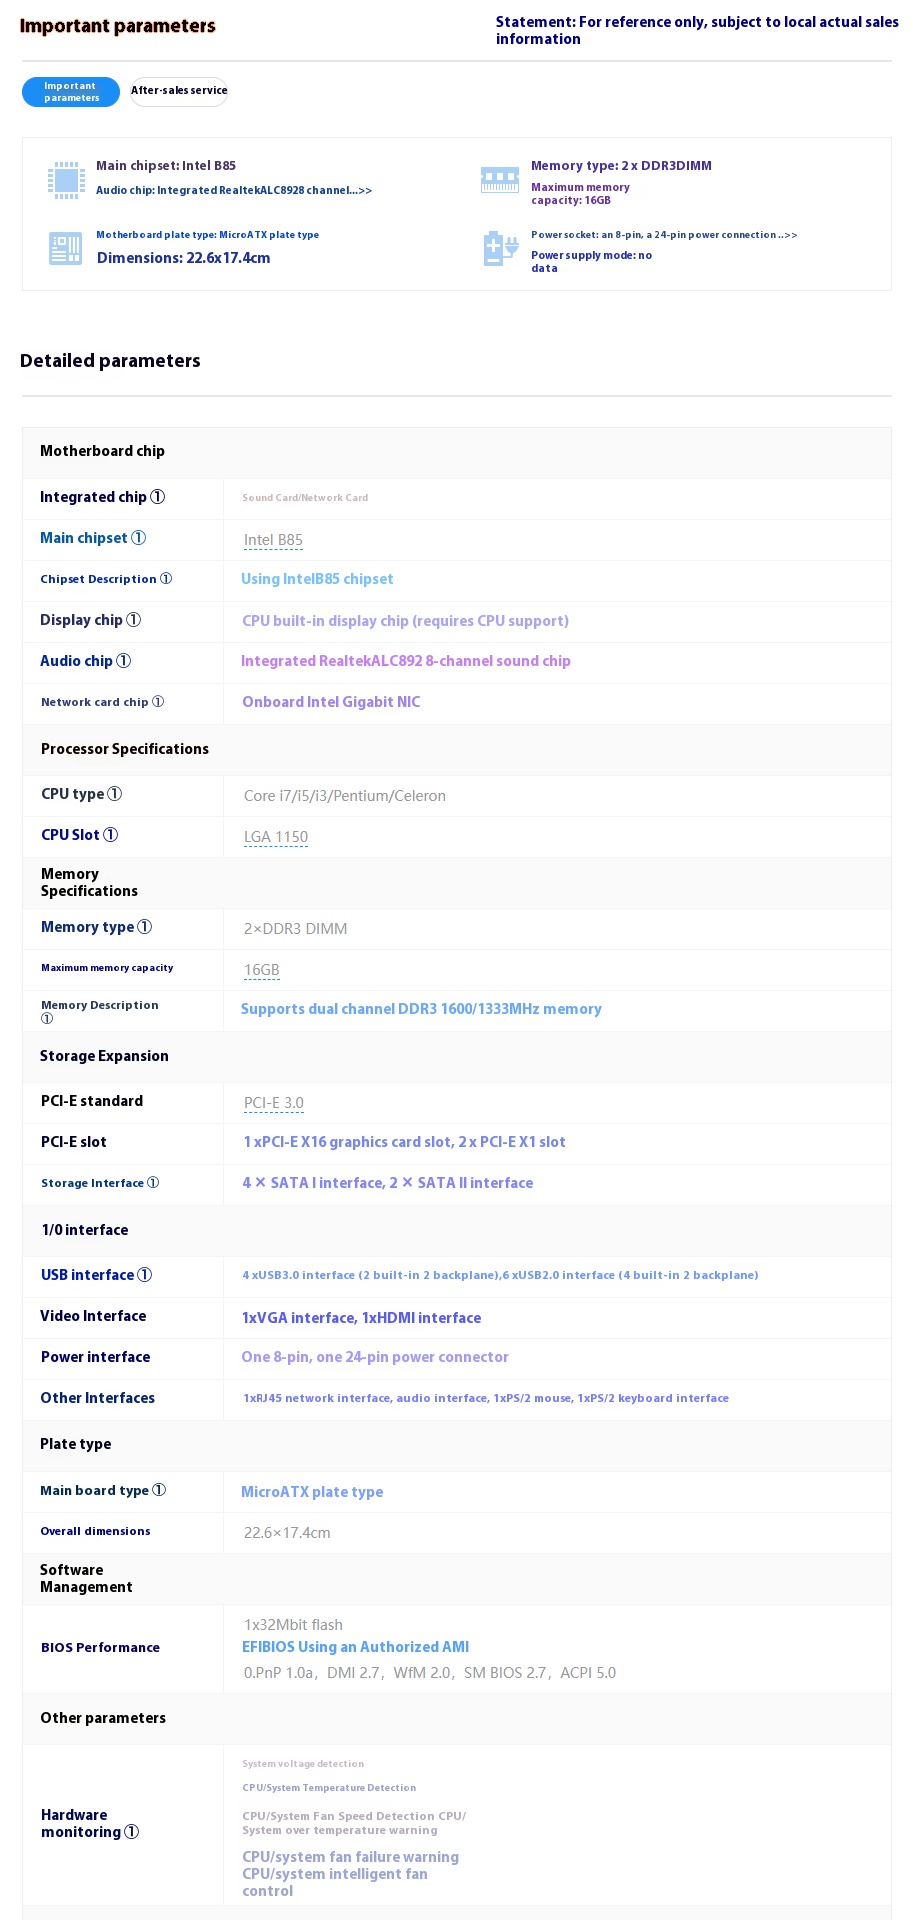This screenshot has width=913, height=1920.
Task: Follow the 1xRJ45 network interface link
Action: click(x=486, y=1398)
